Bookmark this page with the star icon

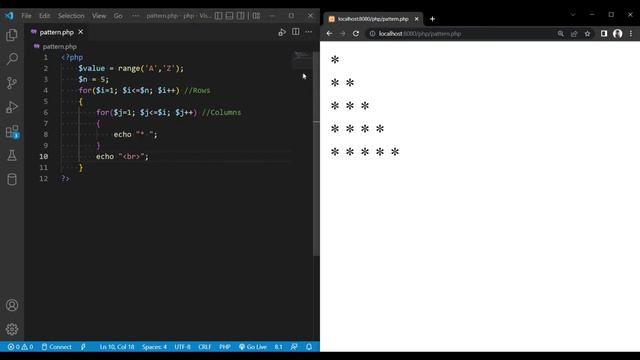click(587, 33)
